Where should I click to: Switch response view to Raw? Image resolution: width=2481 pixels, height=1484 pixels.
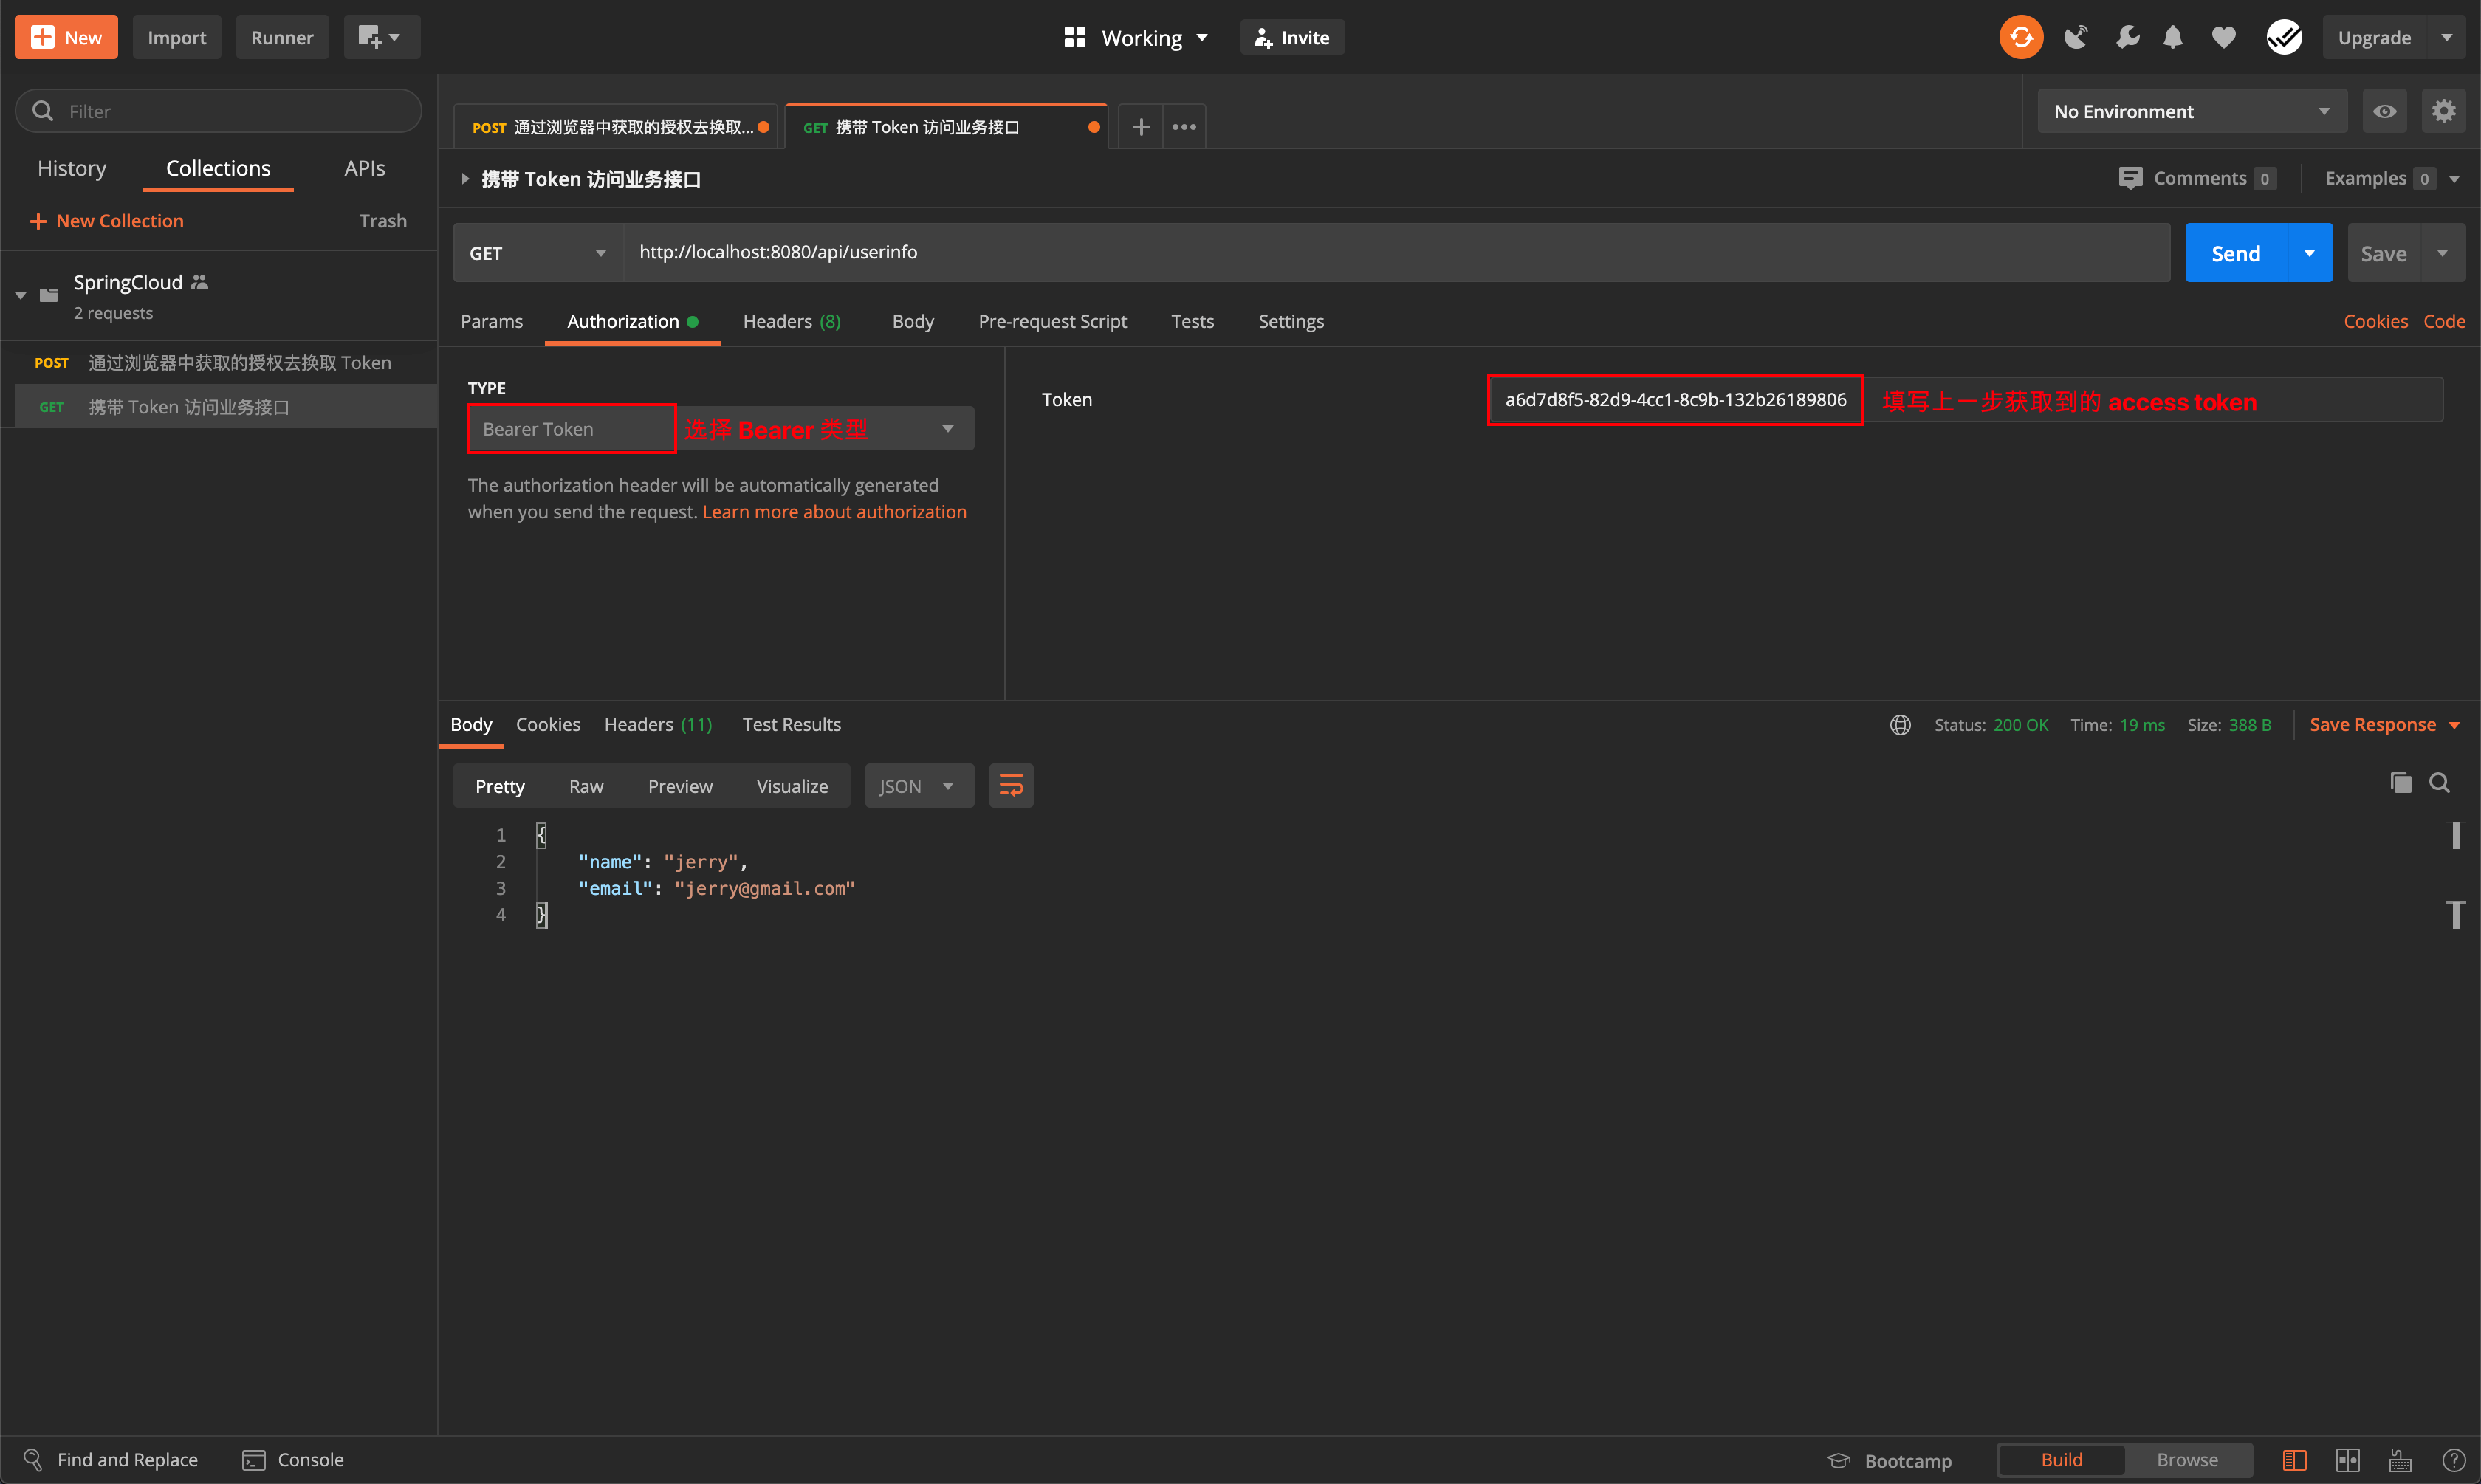tap(586, 786)
